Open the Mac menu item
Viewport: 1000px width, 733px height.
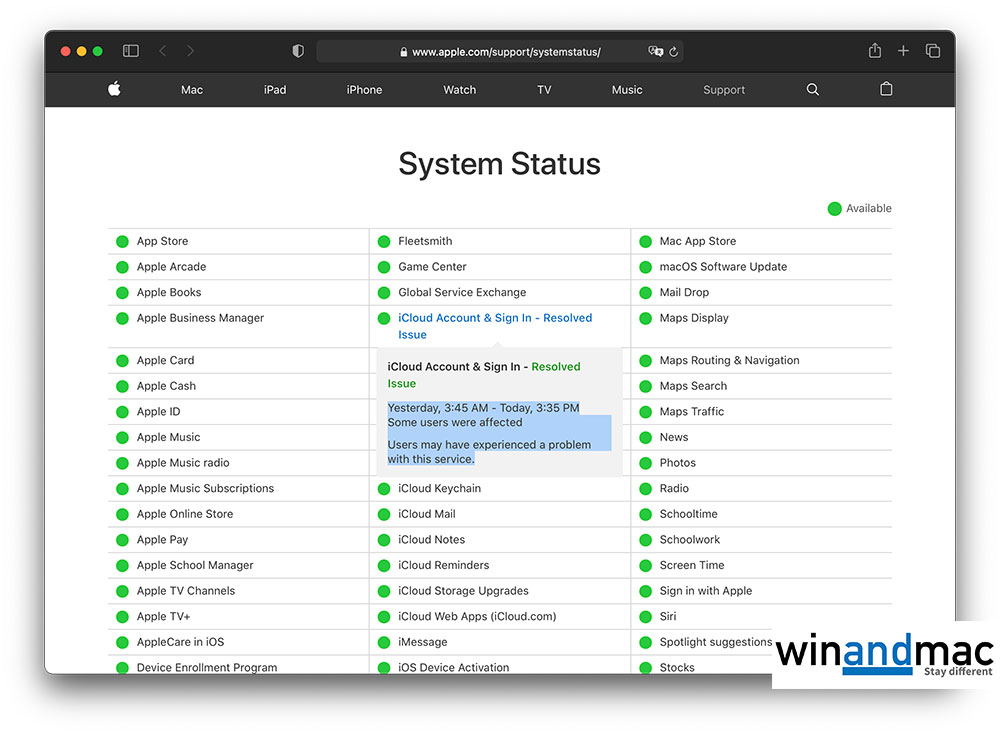click(x=192, y=90)
